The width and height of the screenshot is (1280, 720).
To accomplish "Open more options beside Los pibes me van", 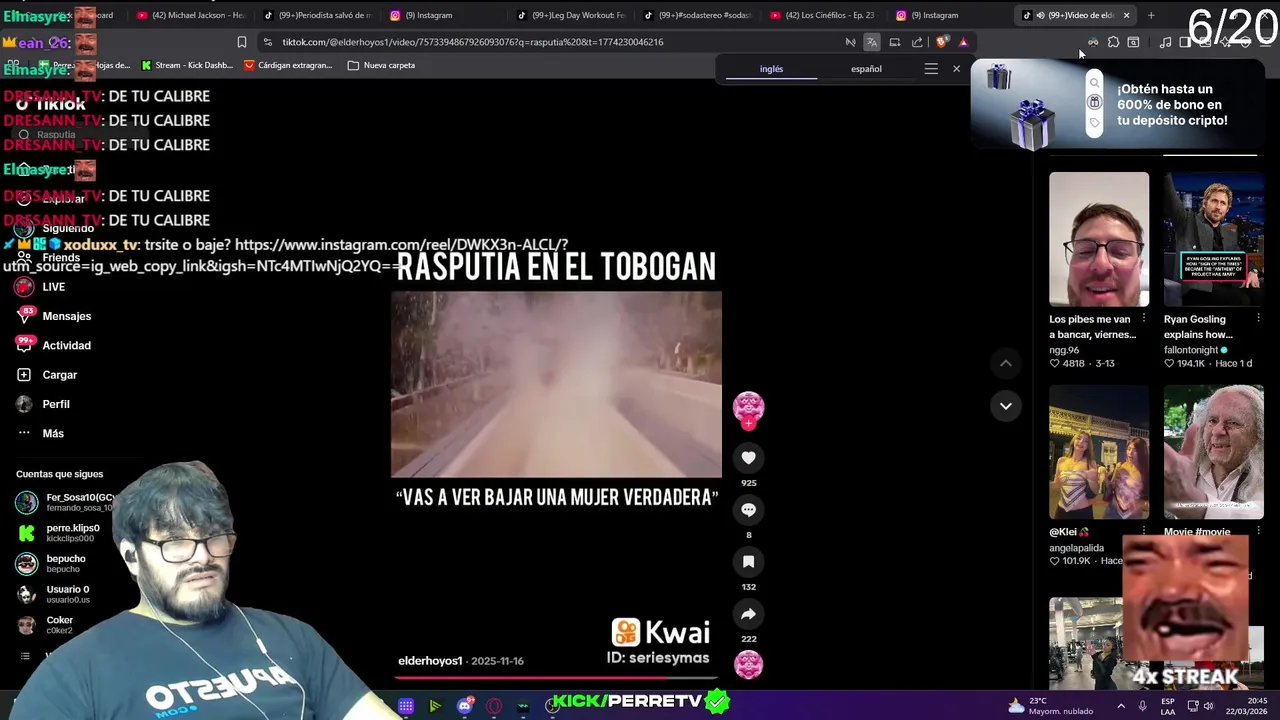I will [1144, 319].
